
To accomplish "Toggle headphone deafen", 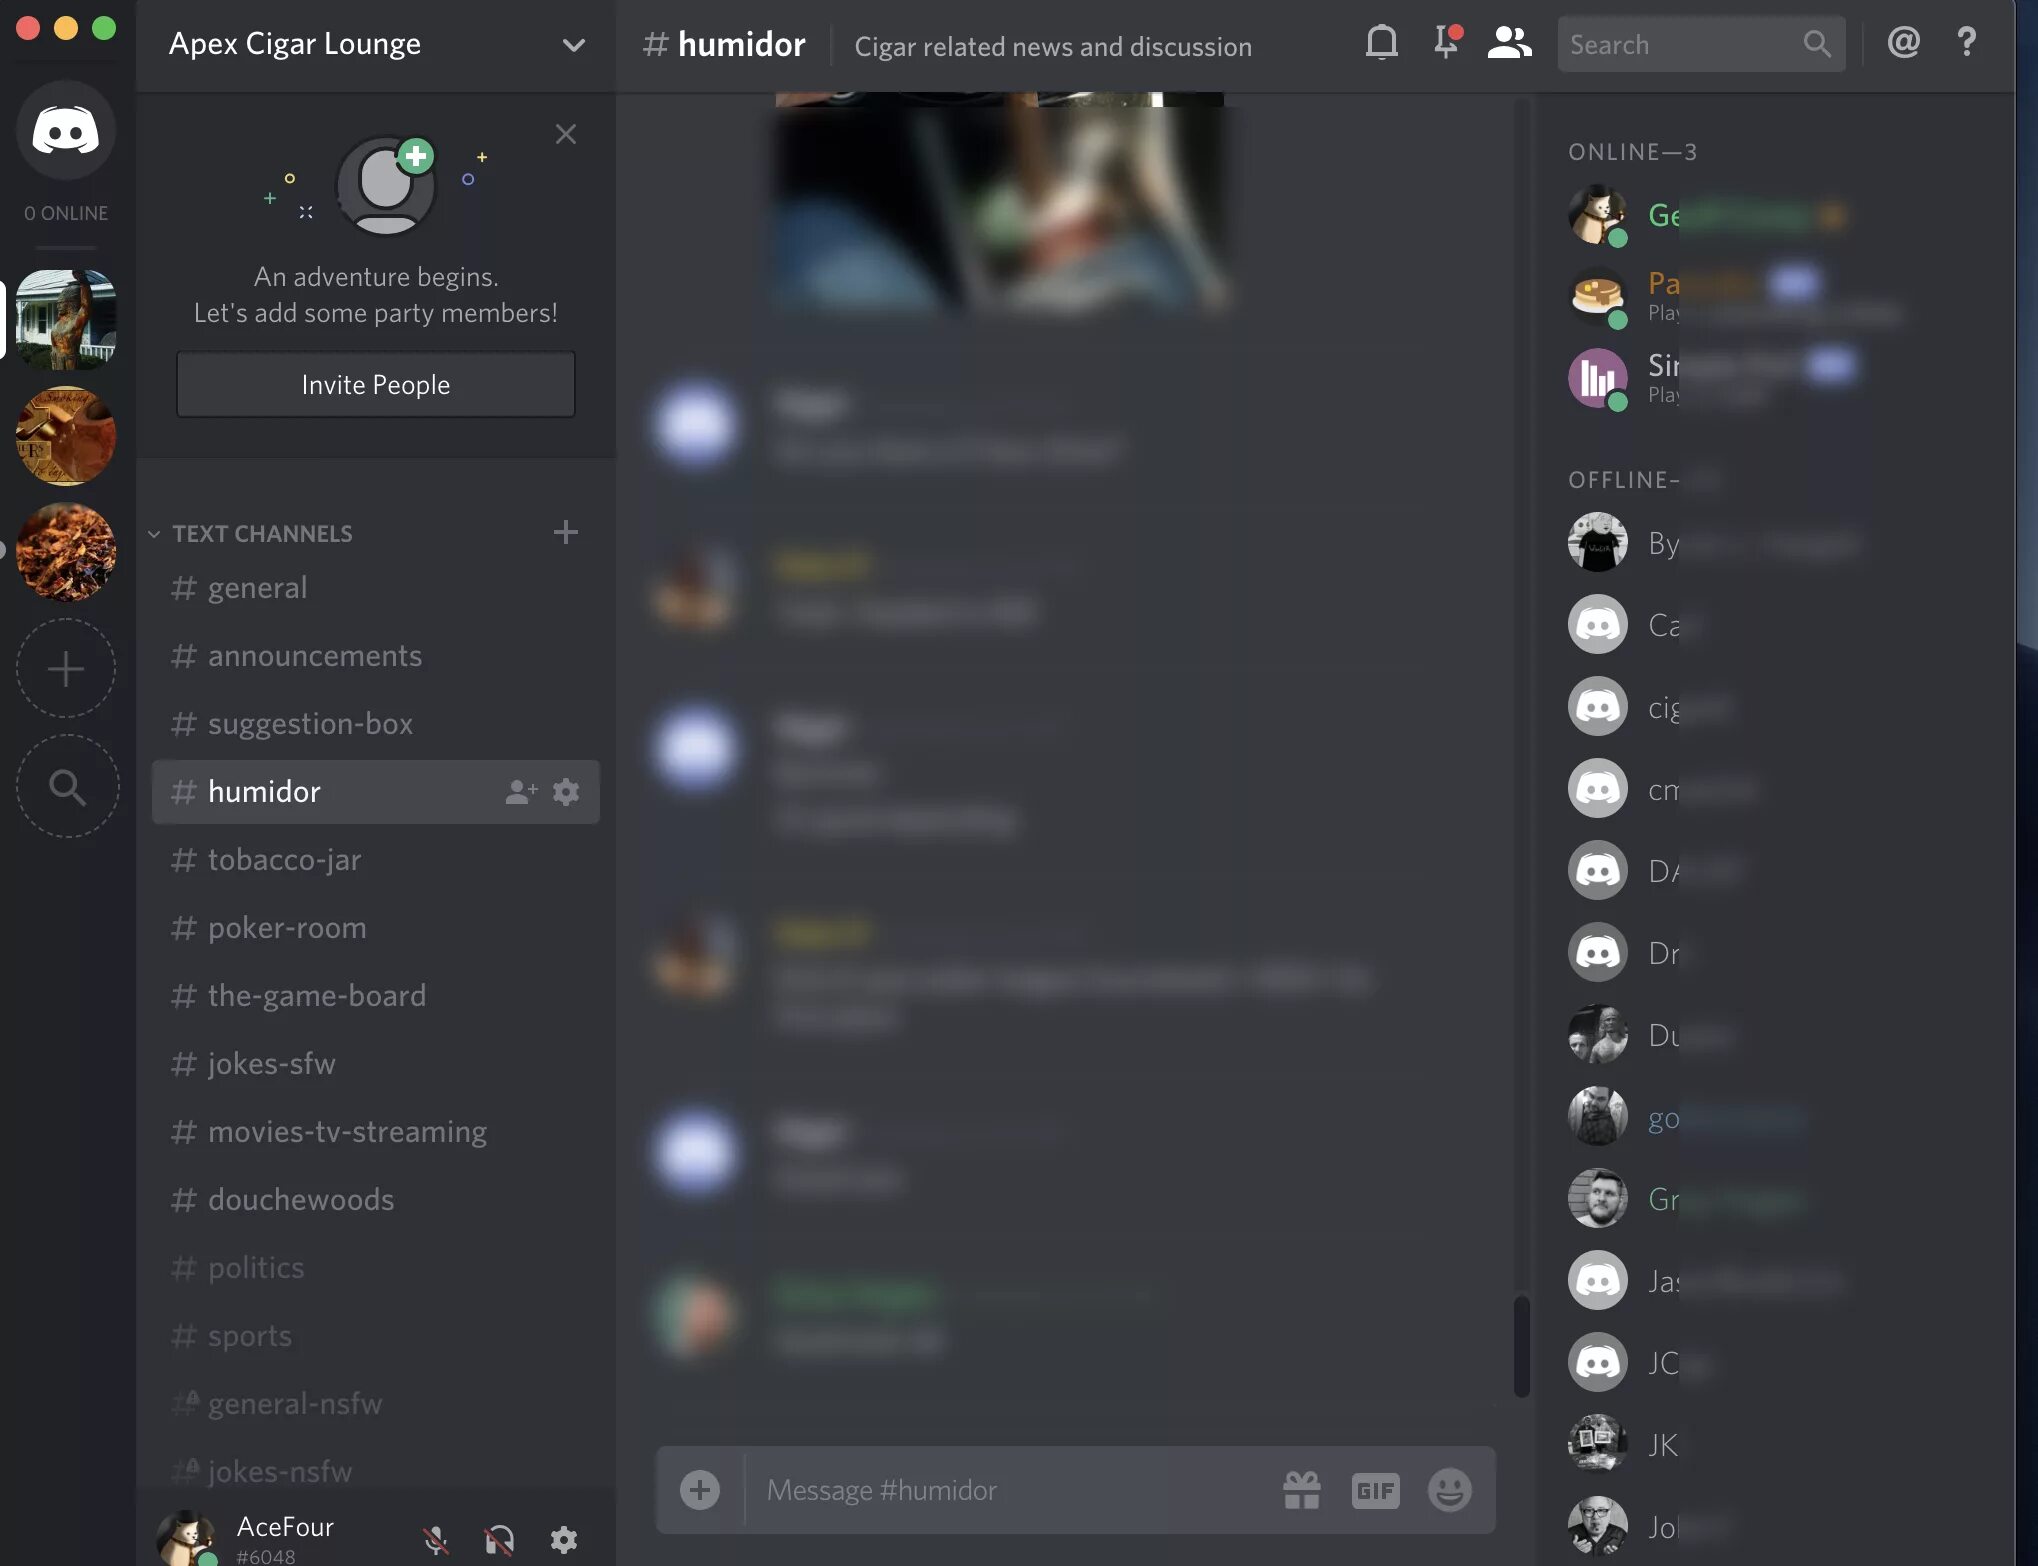I will (499, 1539).
